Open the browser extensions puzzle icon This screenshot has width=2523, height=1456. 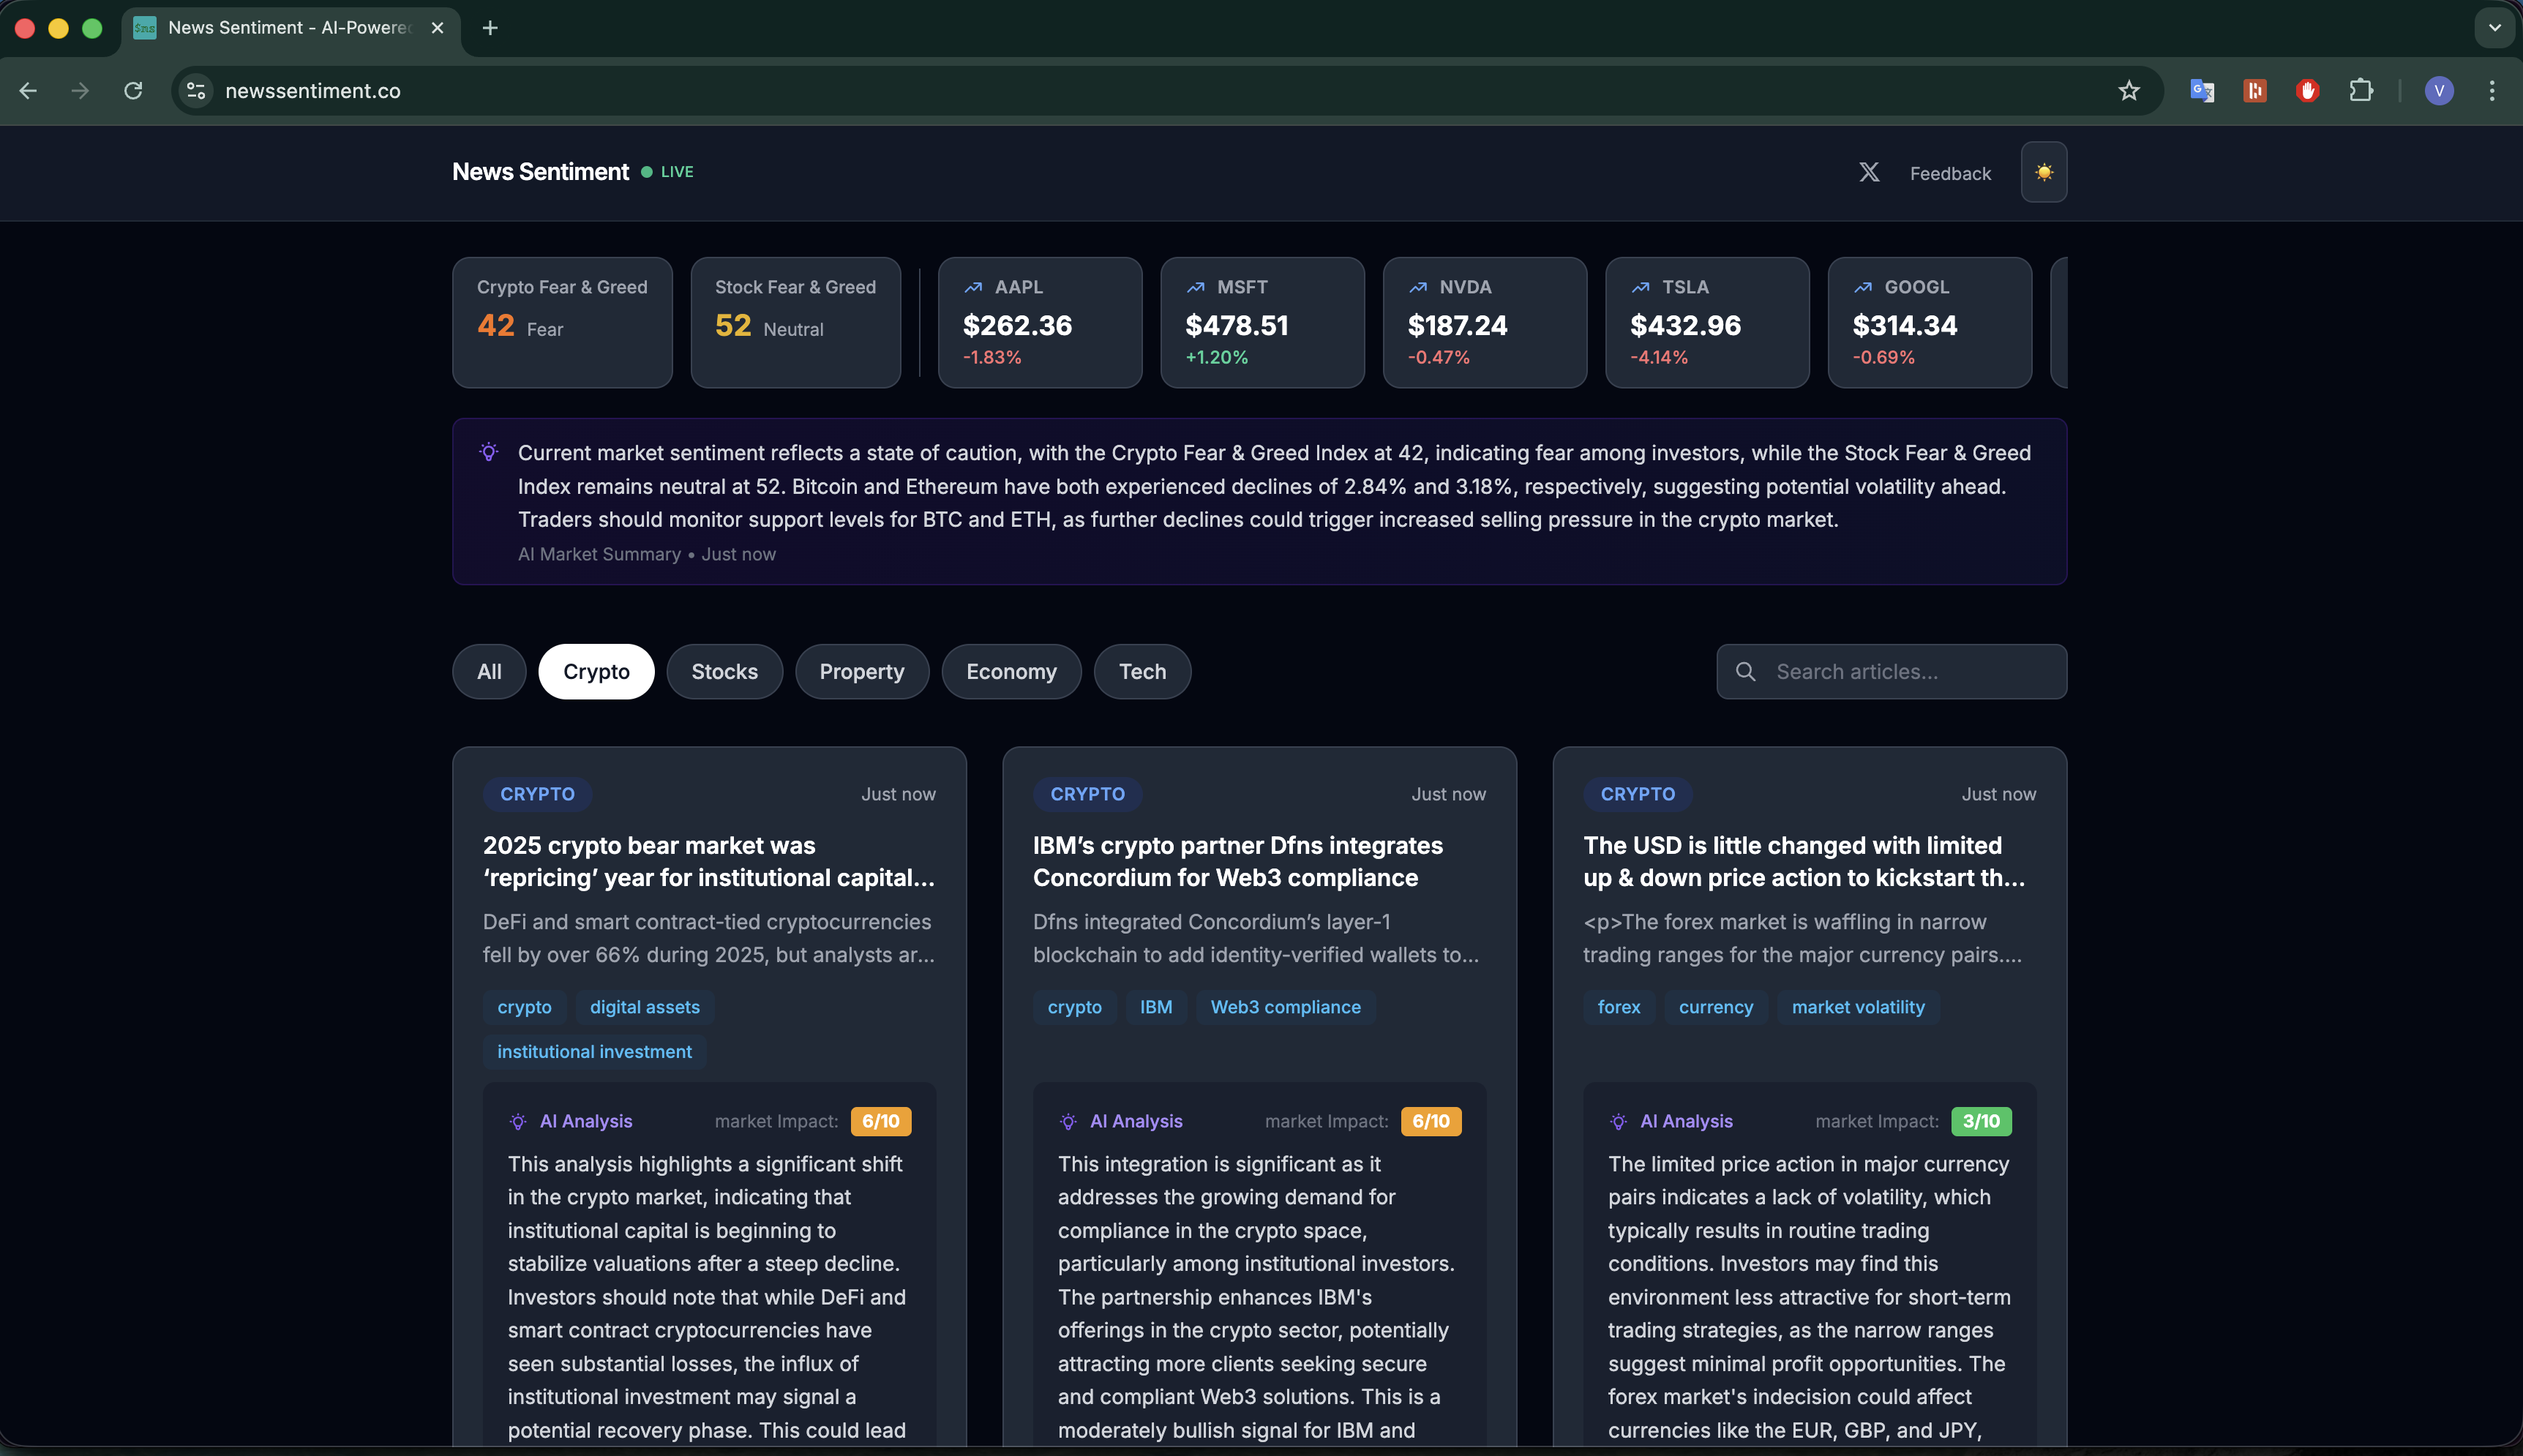click(2361, 90)
